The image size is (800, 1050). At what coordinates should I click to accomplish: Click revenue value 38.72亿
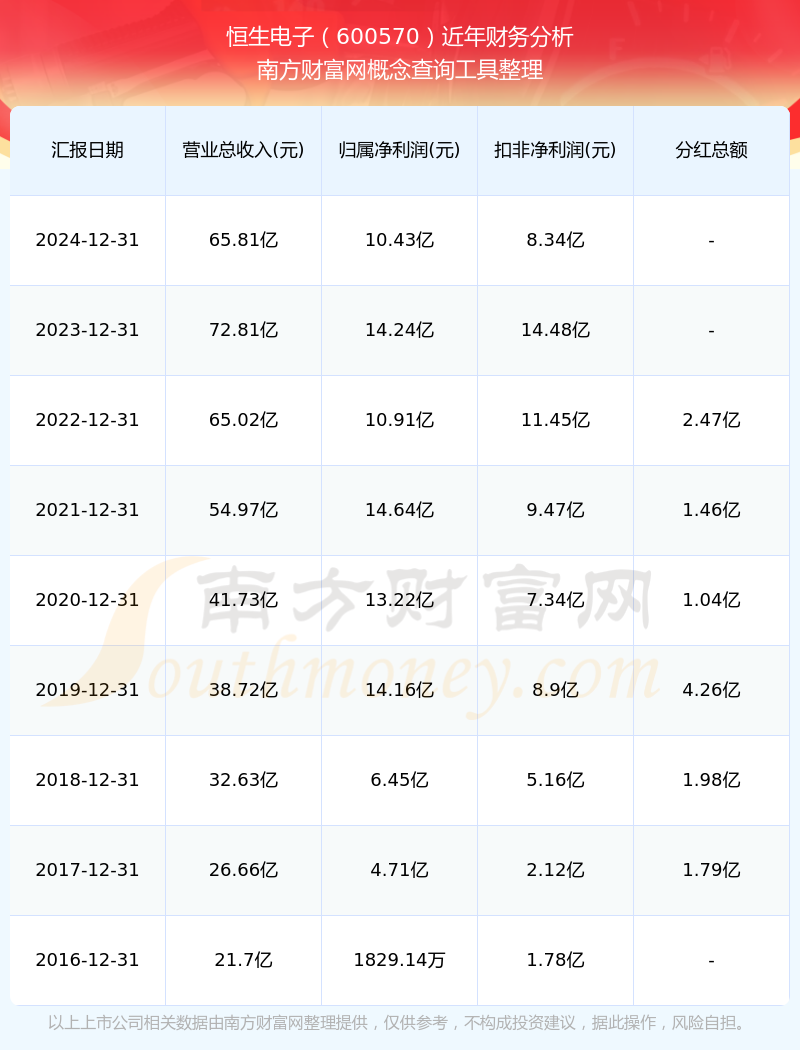(x=244, y=690)
